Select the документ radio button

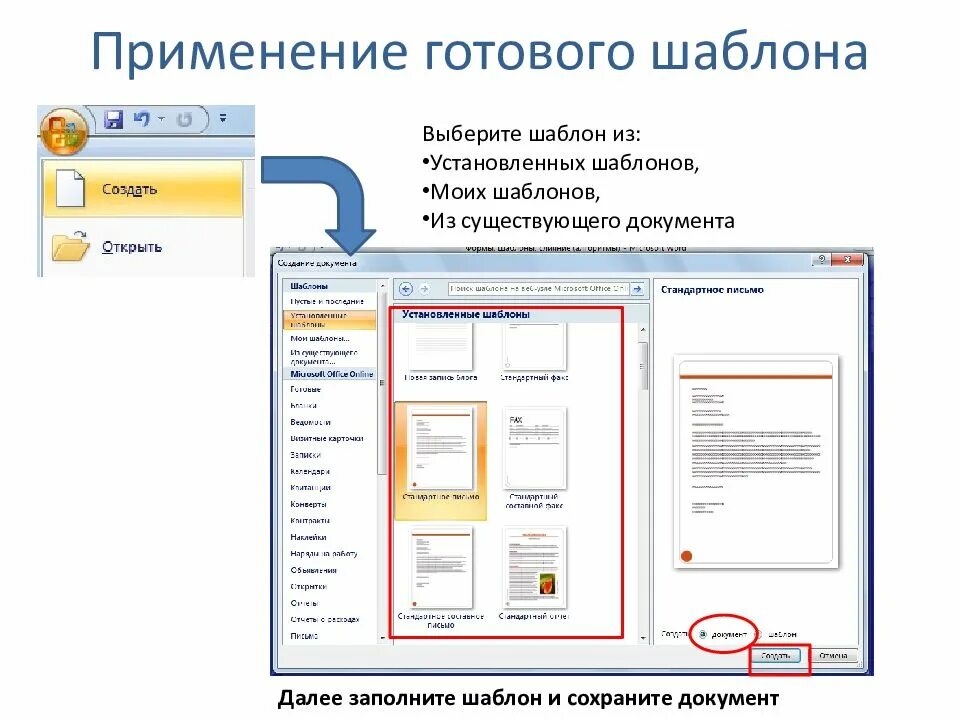click(x=703, y=634)
